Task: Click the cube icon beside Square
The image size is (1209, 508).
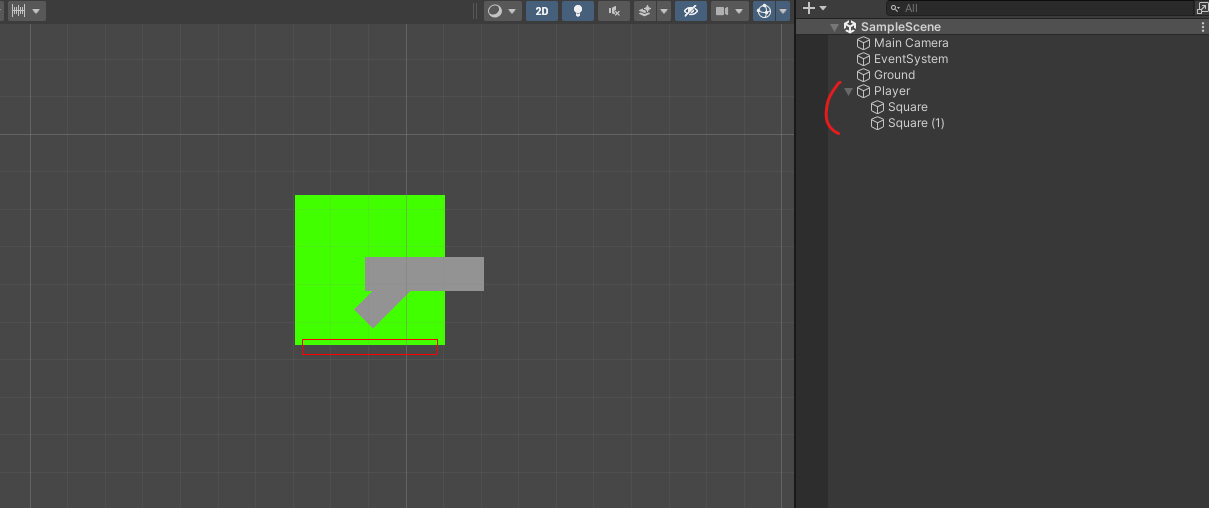Action: (878, 107)
